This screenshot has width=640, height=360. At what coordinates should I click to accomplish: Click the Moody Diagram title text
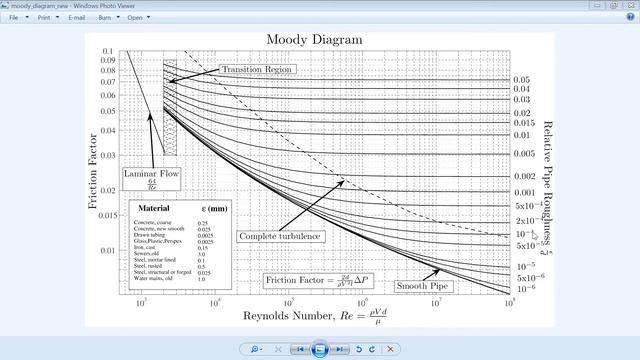click(314, 40)
